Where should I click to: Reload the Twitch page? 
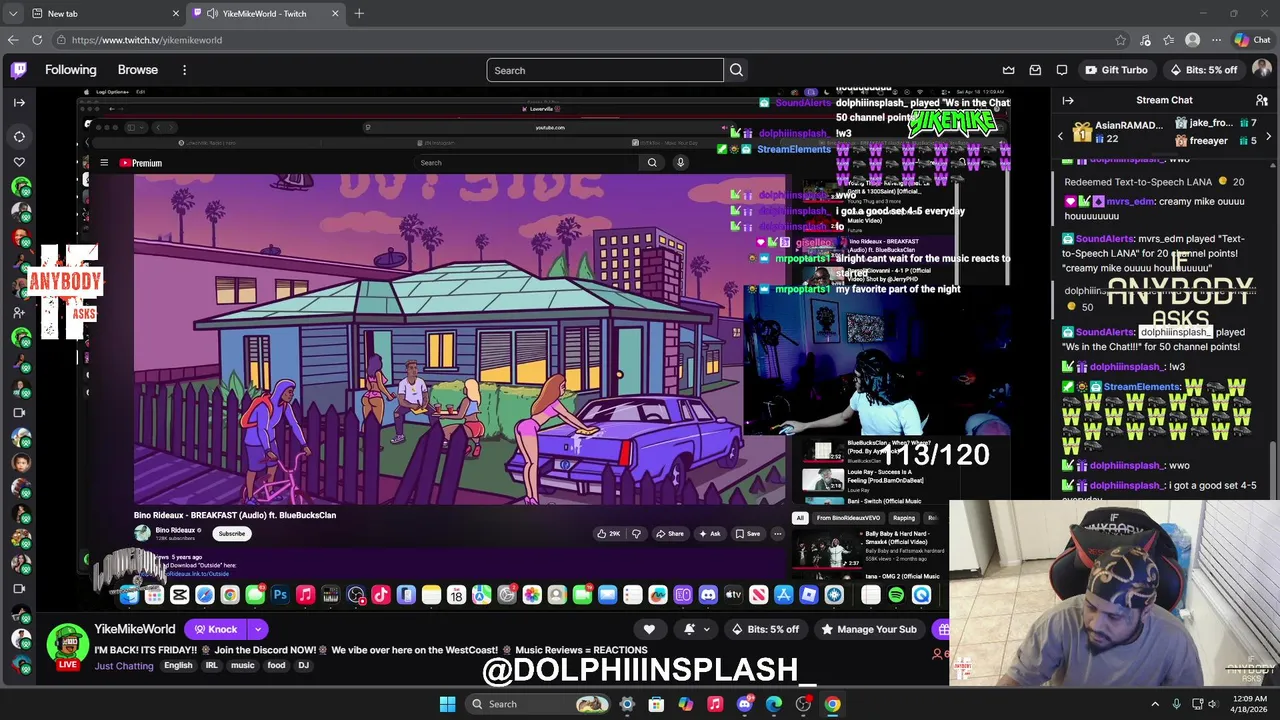tap(37, 40)
